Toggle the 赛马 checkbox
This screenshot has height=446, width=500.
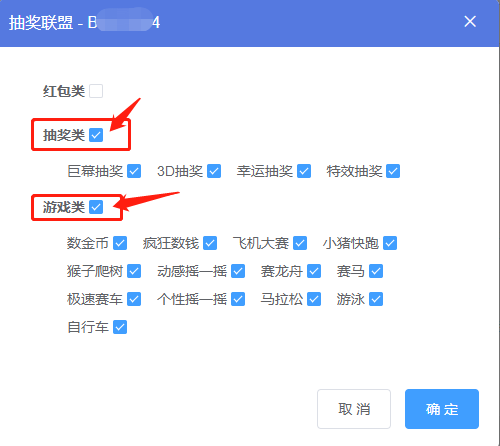(x=376, y=271)
